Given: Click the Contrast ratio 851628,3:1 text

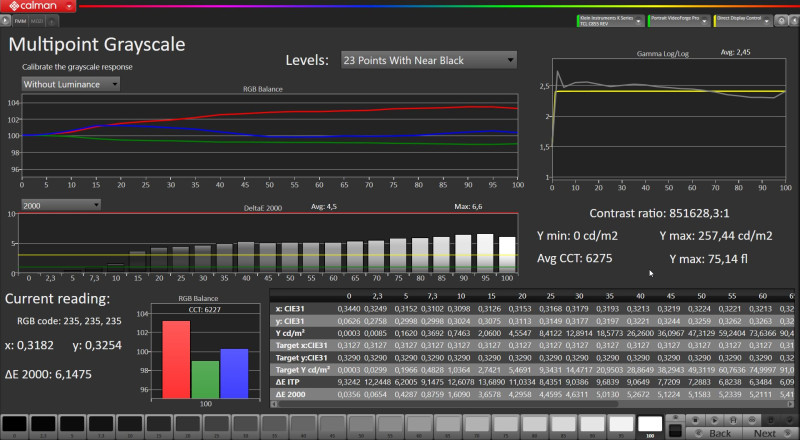Looking at the screenshot, I should click(659, 213).
